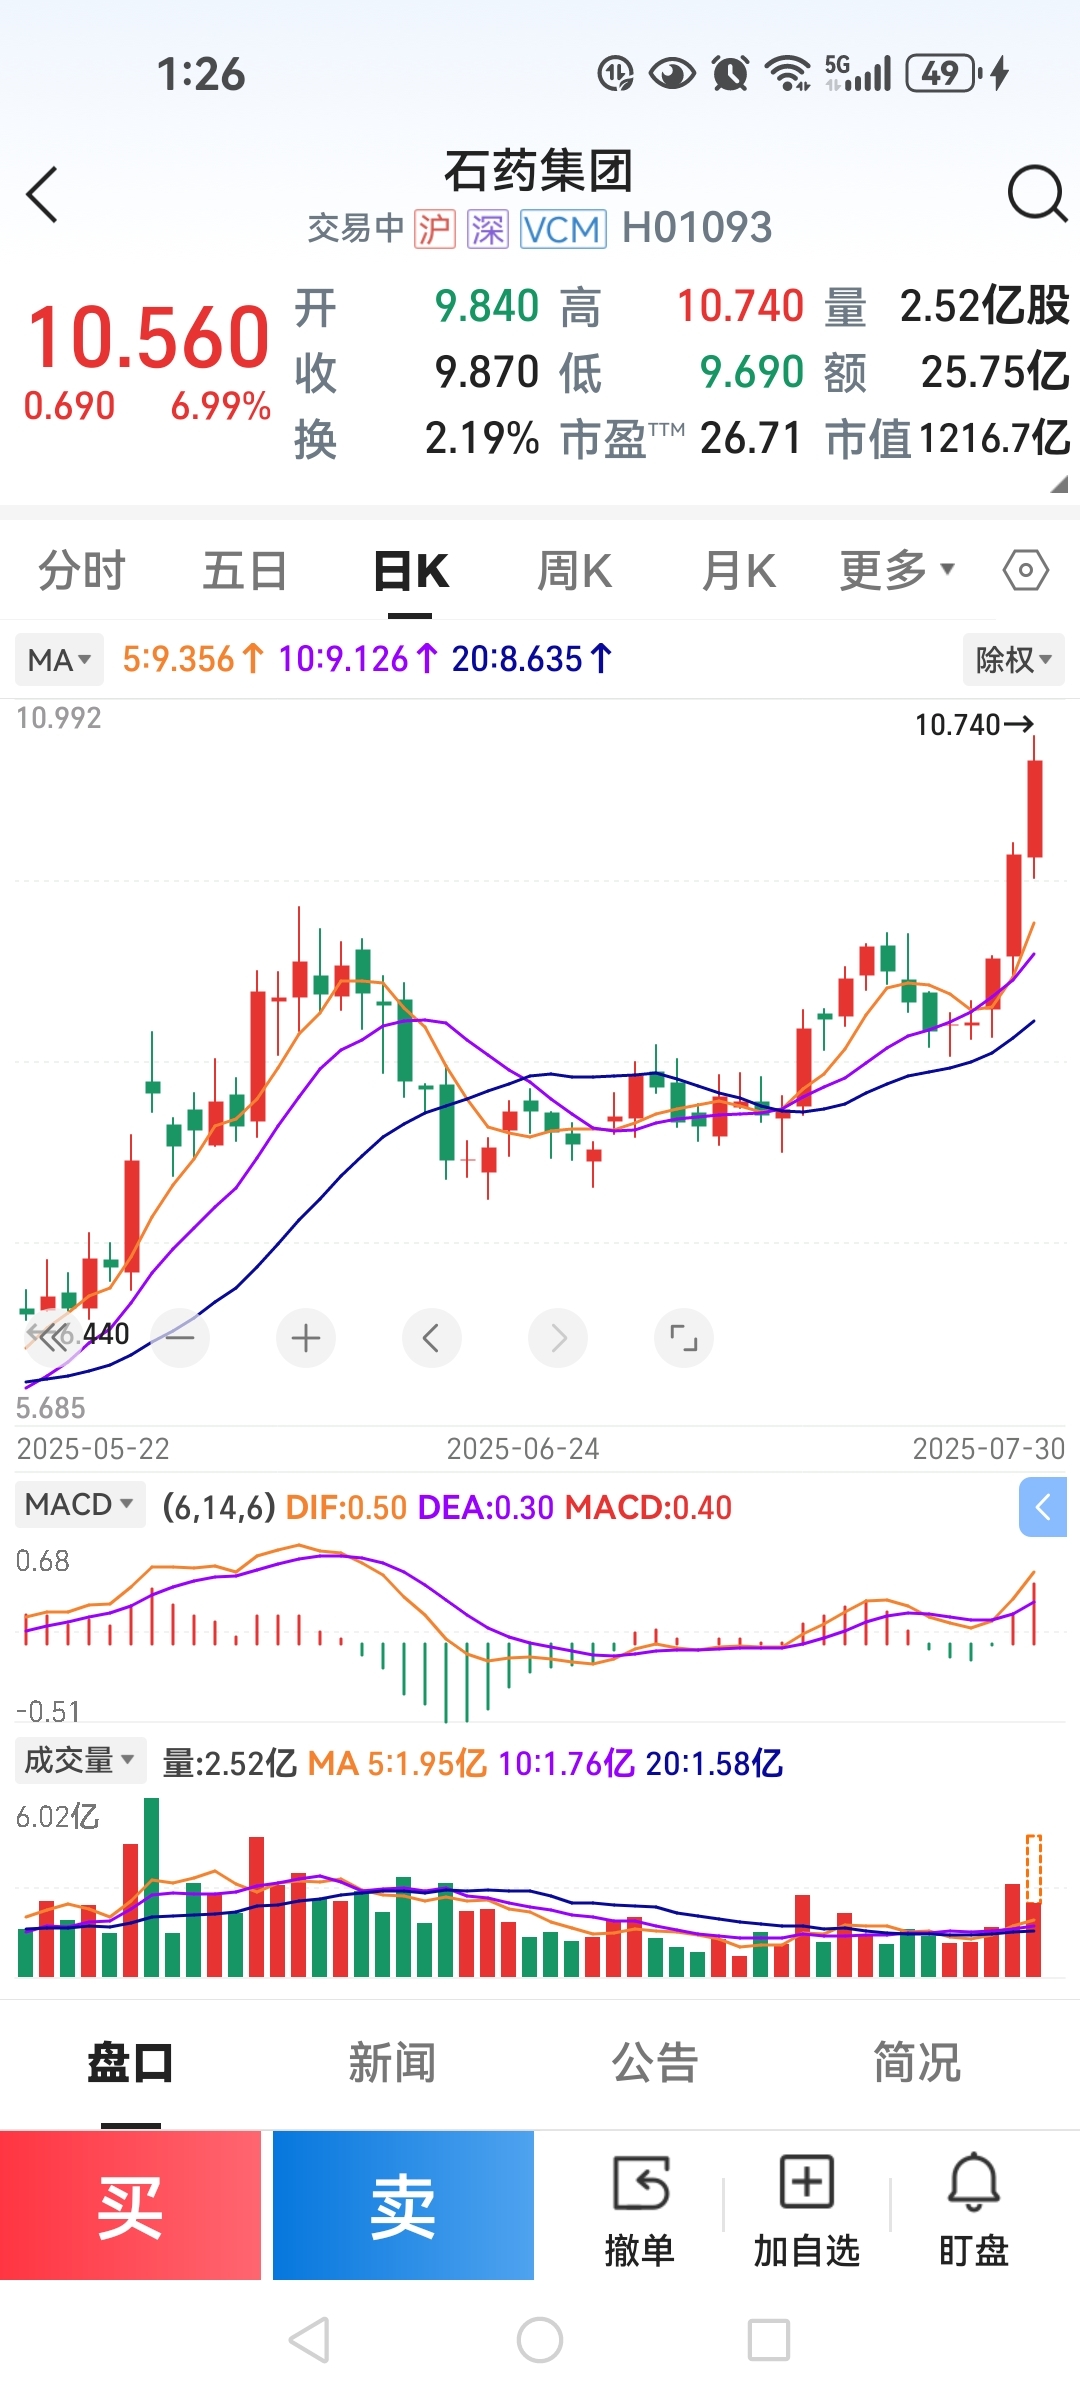Open 新闻 news tab
This screenshot has width=1080, height=2400.
392,2063
